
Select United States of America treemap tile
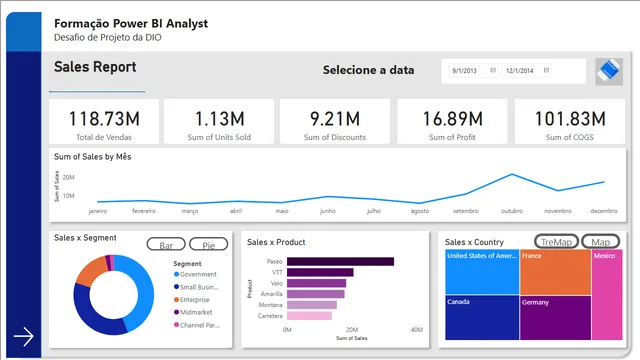click(x=482, y=272)
